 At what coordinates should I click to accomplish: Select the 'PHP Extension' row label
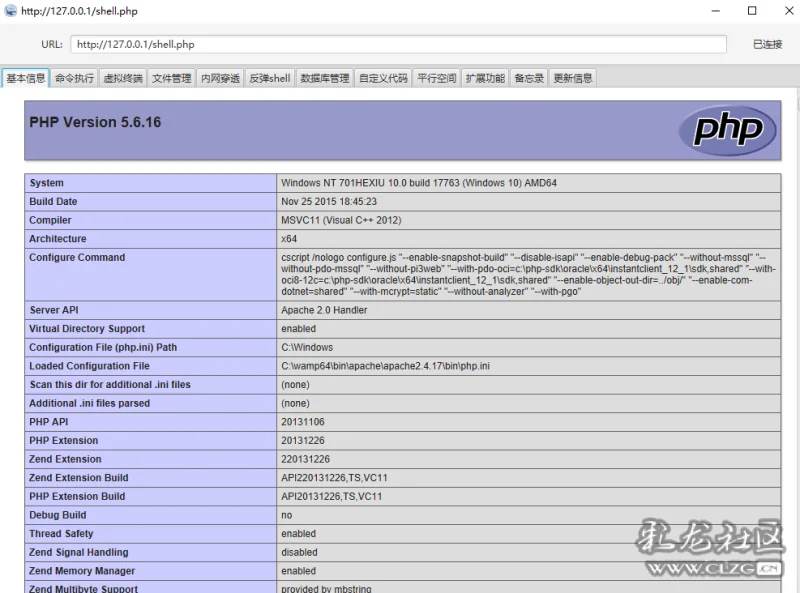(63, 440)
